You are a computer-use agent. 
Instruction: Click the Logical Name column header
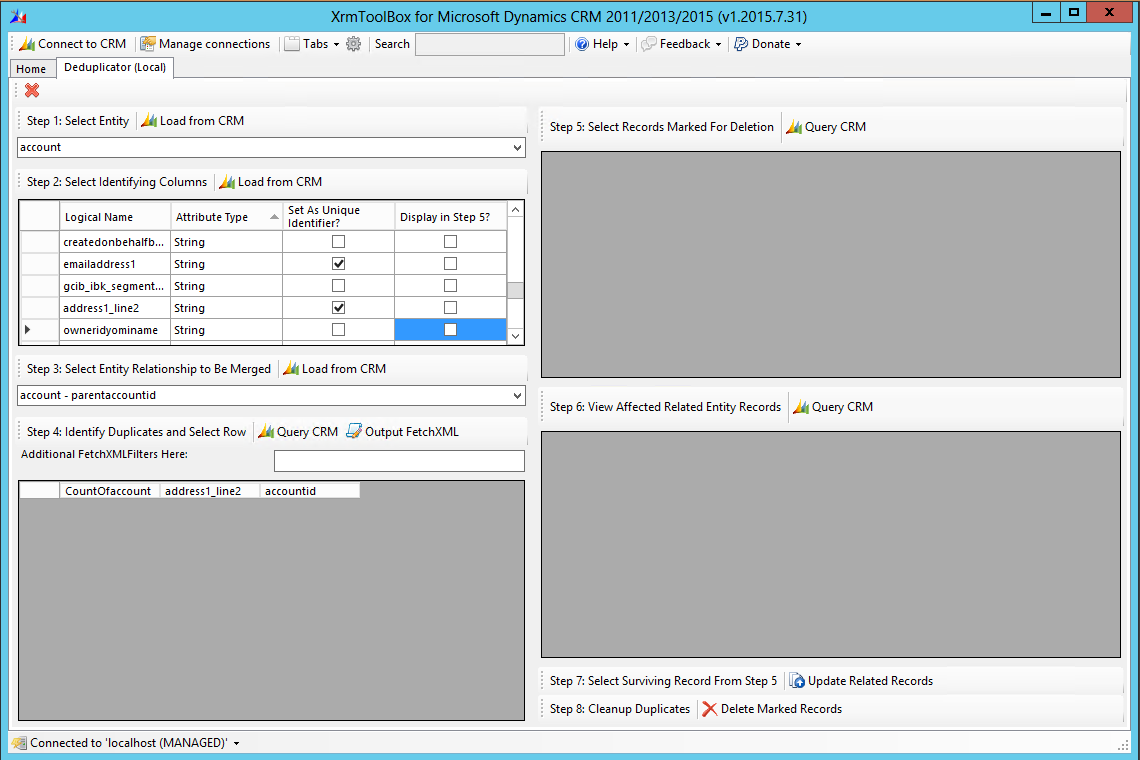pyautogui.click(x=115, y=217)
